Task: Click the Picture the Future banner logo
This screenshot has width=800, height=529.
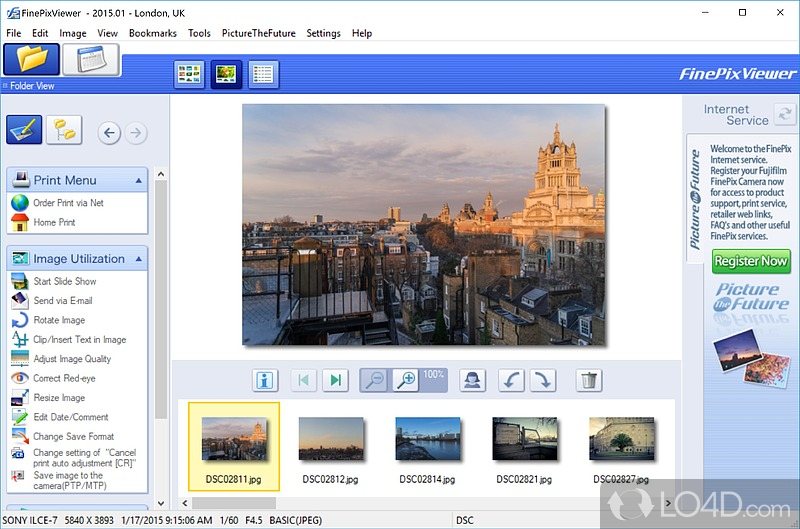Action: point(752,297)
